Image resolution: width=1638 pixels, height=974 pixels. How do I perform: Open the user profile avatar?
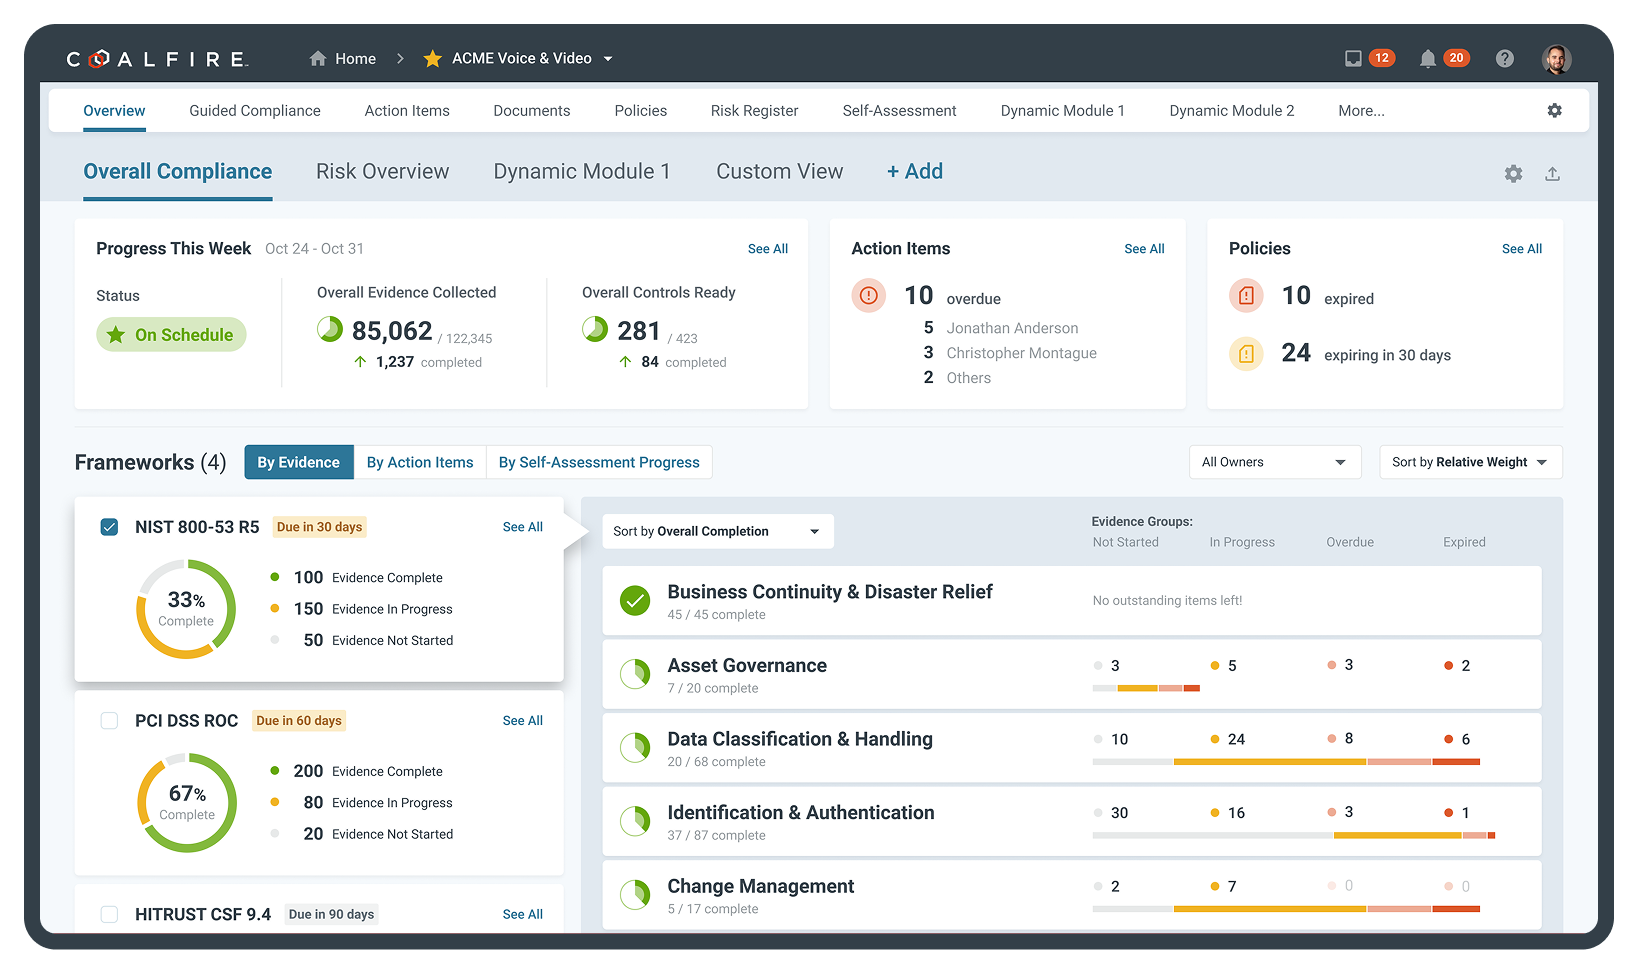pos(1556,59)
